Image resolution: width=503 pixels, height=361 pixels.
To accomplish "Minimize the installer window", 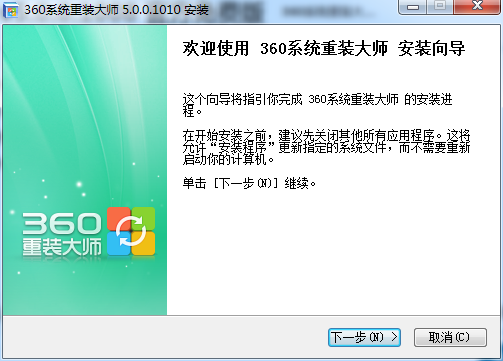I will tap(413, 6).
